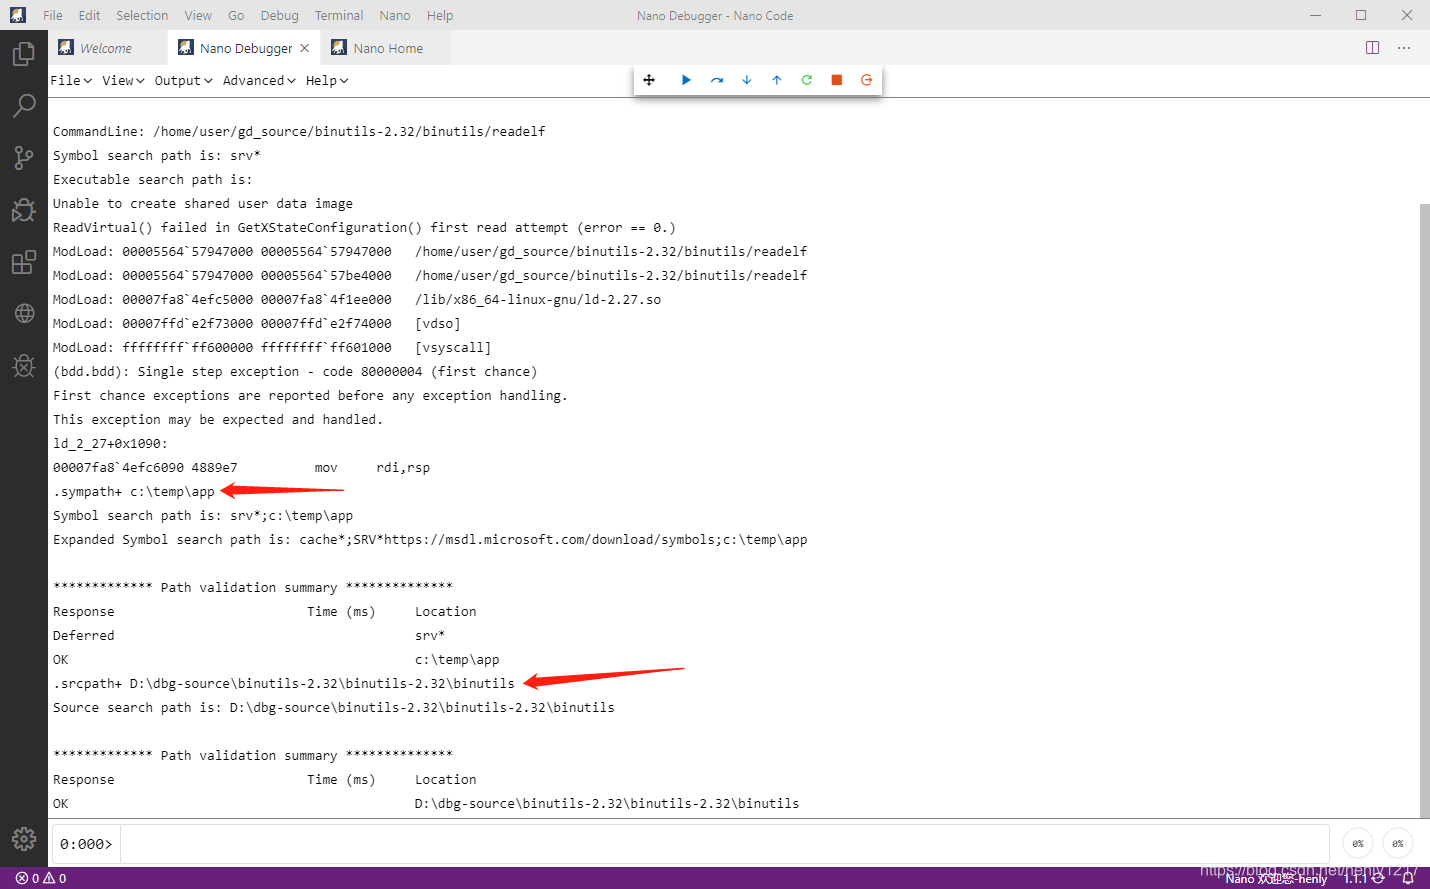The width and height of the screenshot is (1430, 889).
Task: Click the "Expanded Symbol search path" line
Action: 430,539
